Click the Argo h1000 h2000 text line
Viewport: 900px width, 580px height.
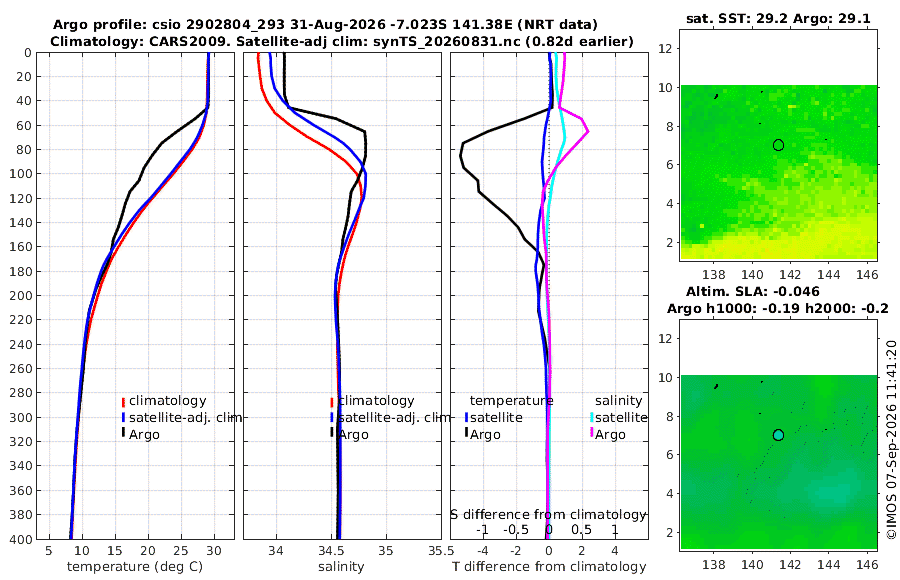point(778,308)
